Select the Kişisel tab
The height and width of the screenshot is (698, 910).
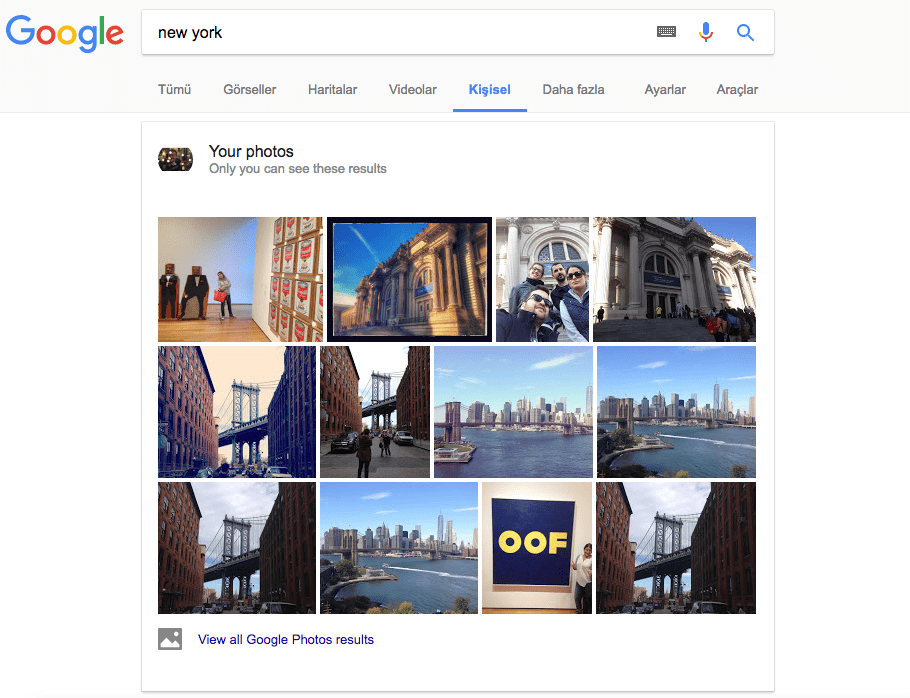pyautogui.click(x=489, y=89)
